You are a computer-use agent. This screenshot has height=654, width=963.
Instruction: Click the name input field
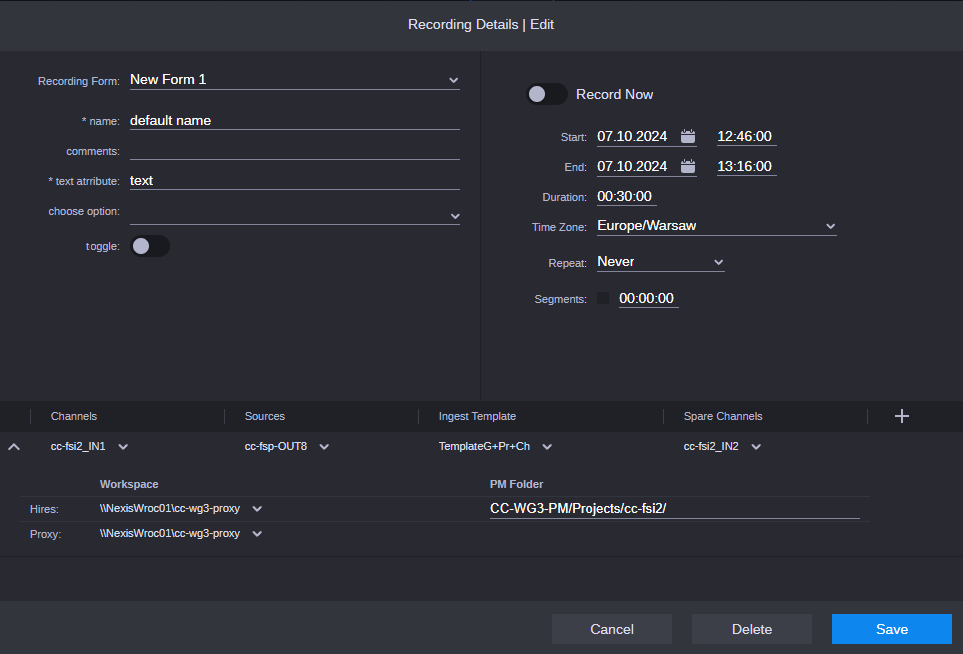tap(295, 120)
